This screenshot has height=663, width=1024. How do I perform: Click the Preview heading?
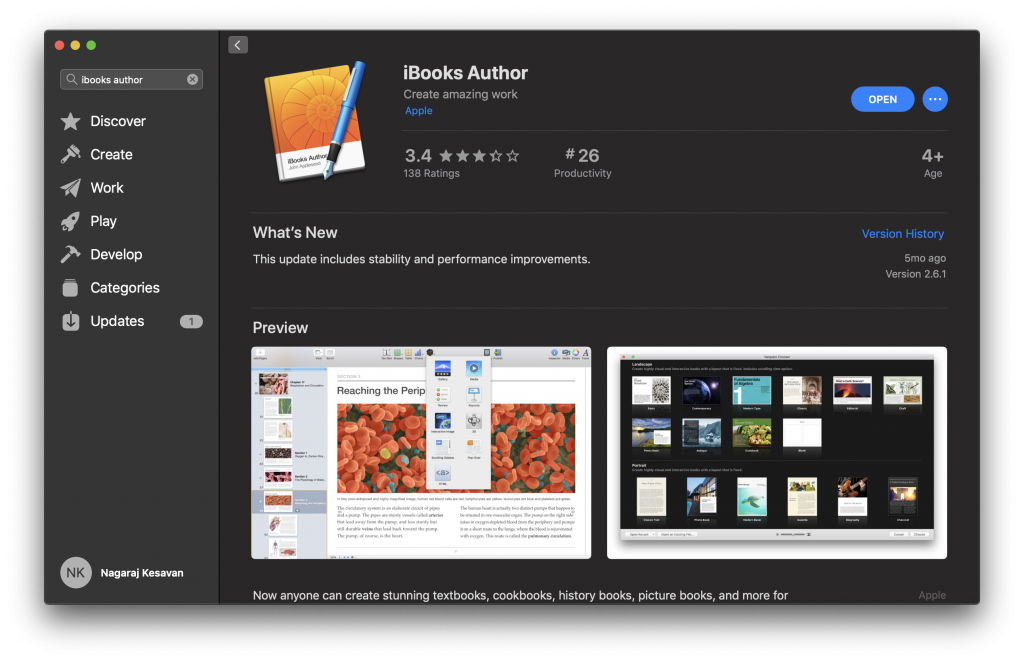[x=280, y=328]
